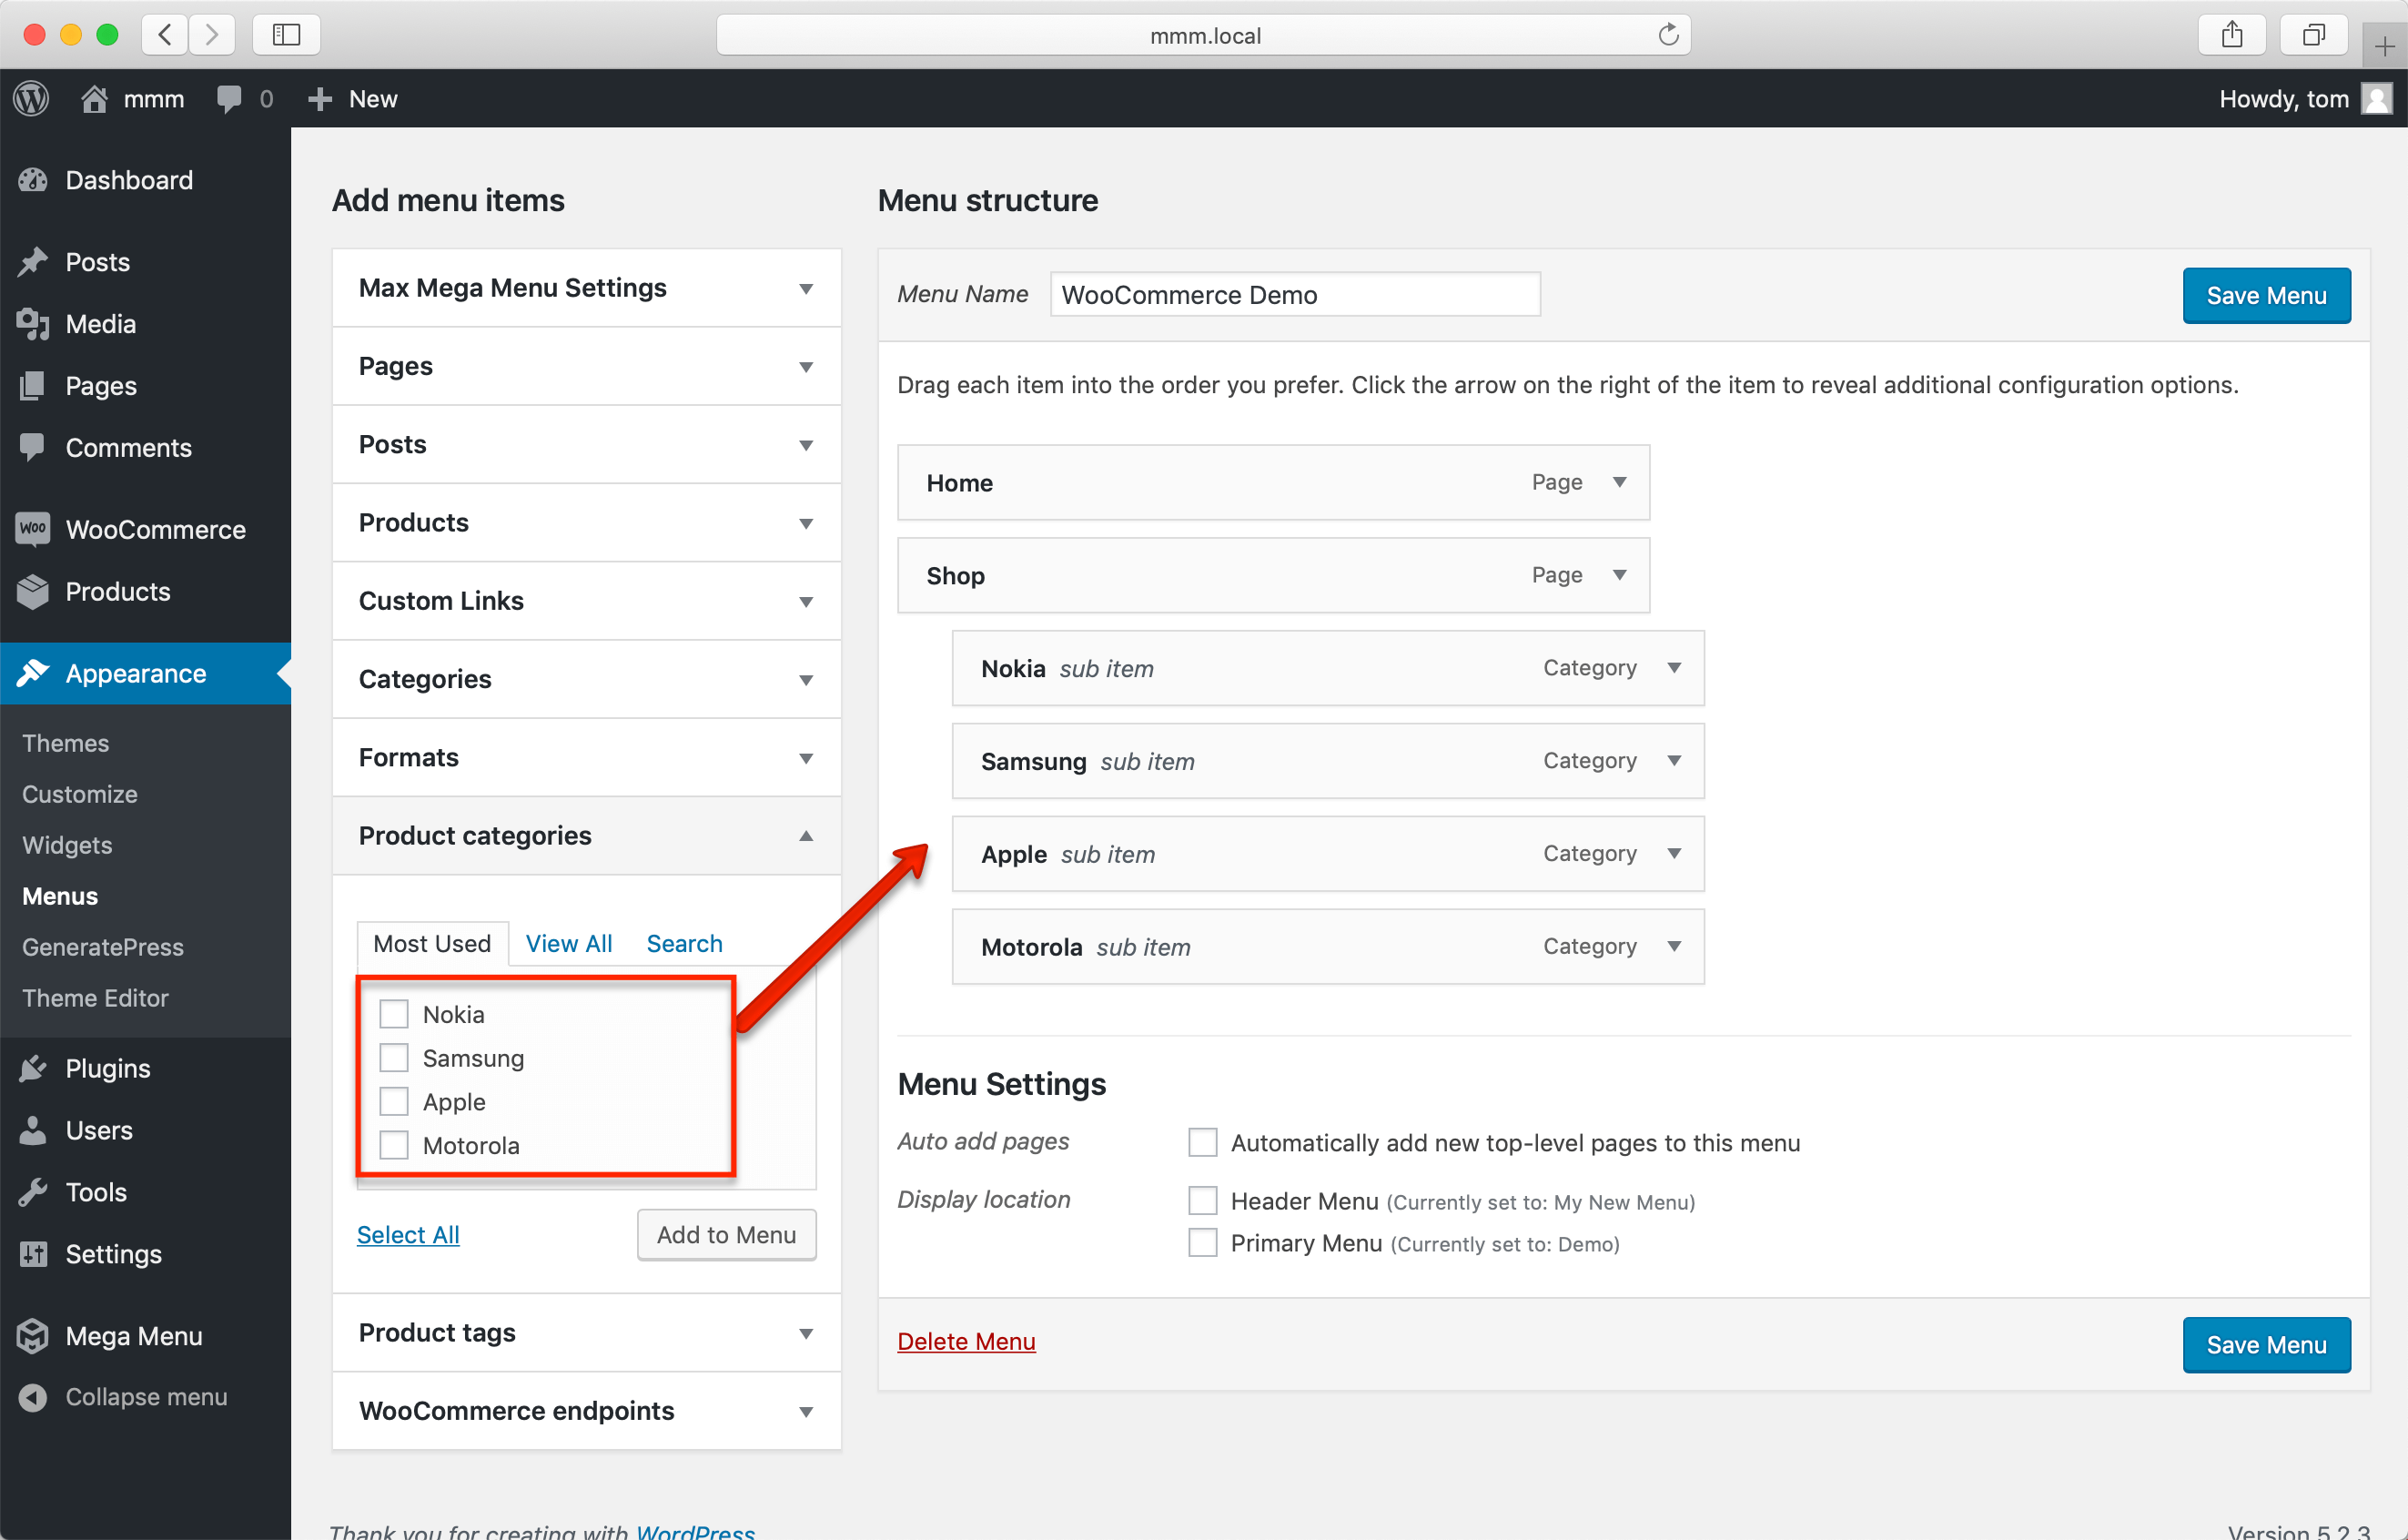Check the Apple product category checkbox

391,1101
